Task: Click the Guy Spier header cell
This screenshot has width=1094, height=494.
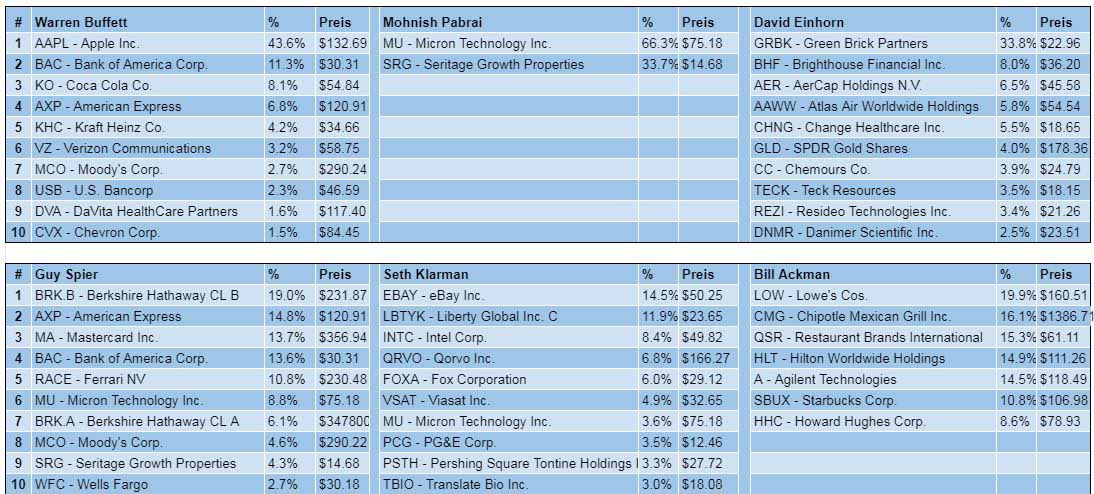Action: 148,274
